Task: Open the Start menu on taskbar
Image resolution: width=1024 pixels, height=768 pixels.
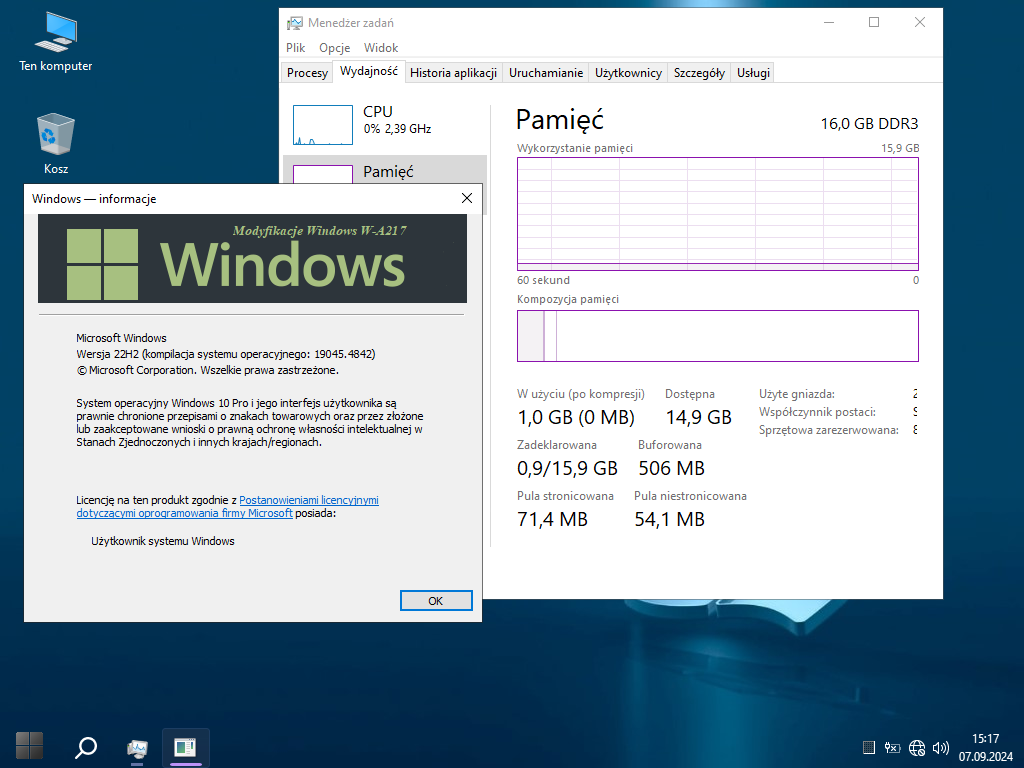Action: point(30,746)
